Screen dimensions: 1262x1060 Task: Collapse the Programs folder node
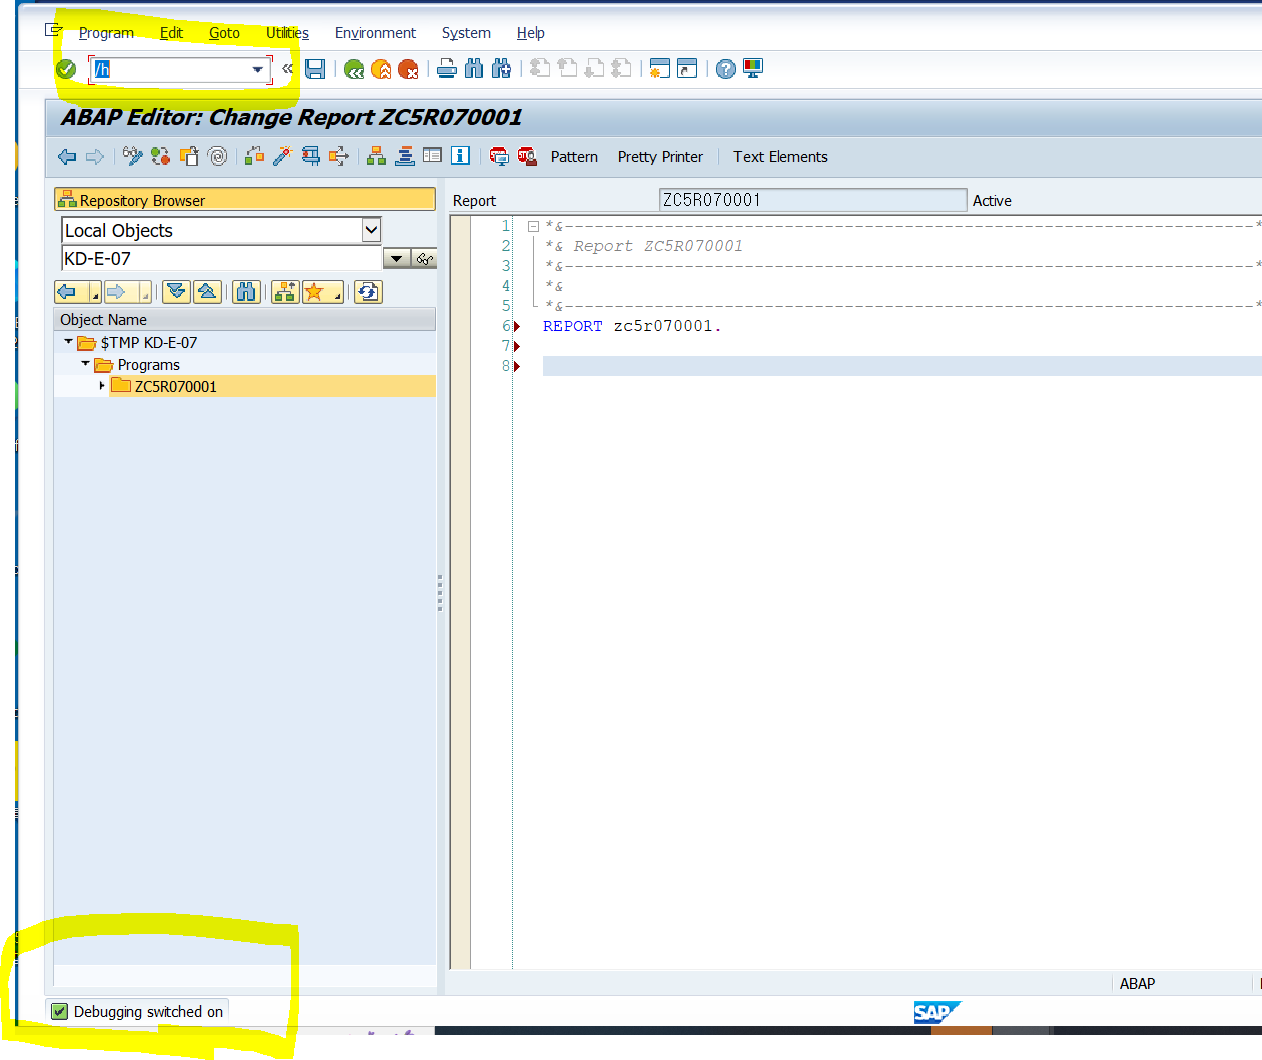point(85,364)
